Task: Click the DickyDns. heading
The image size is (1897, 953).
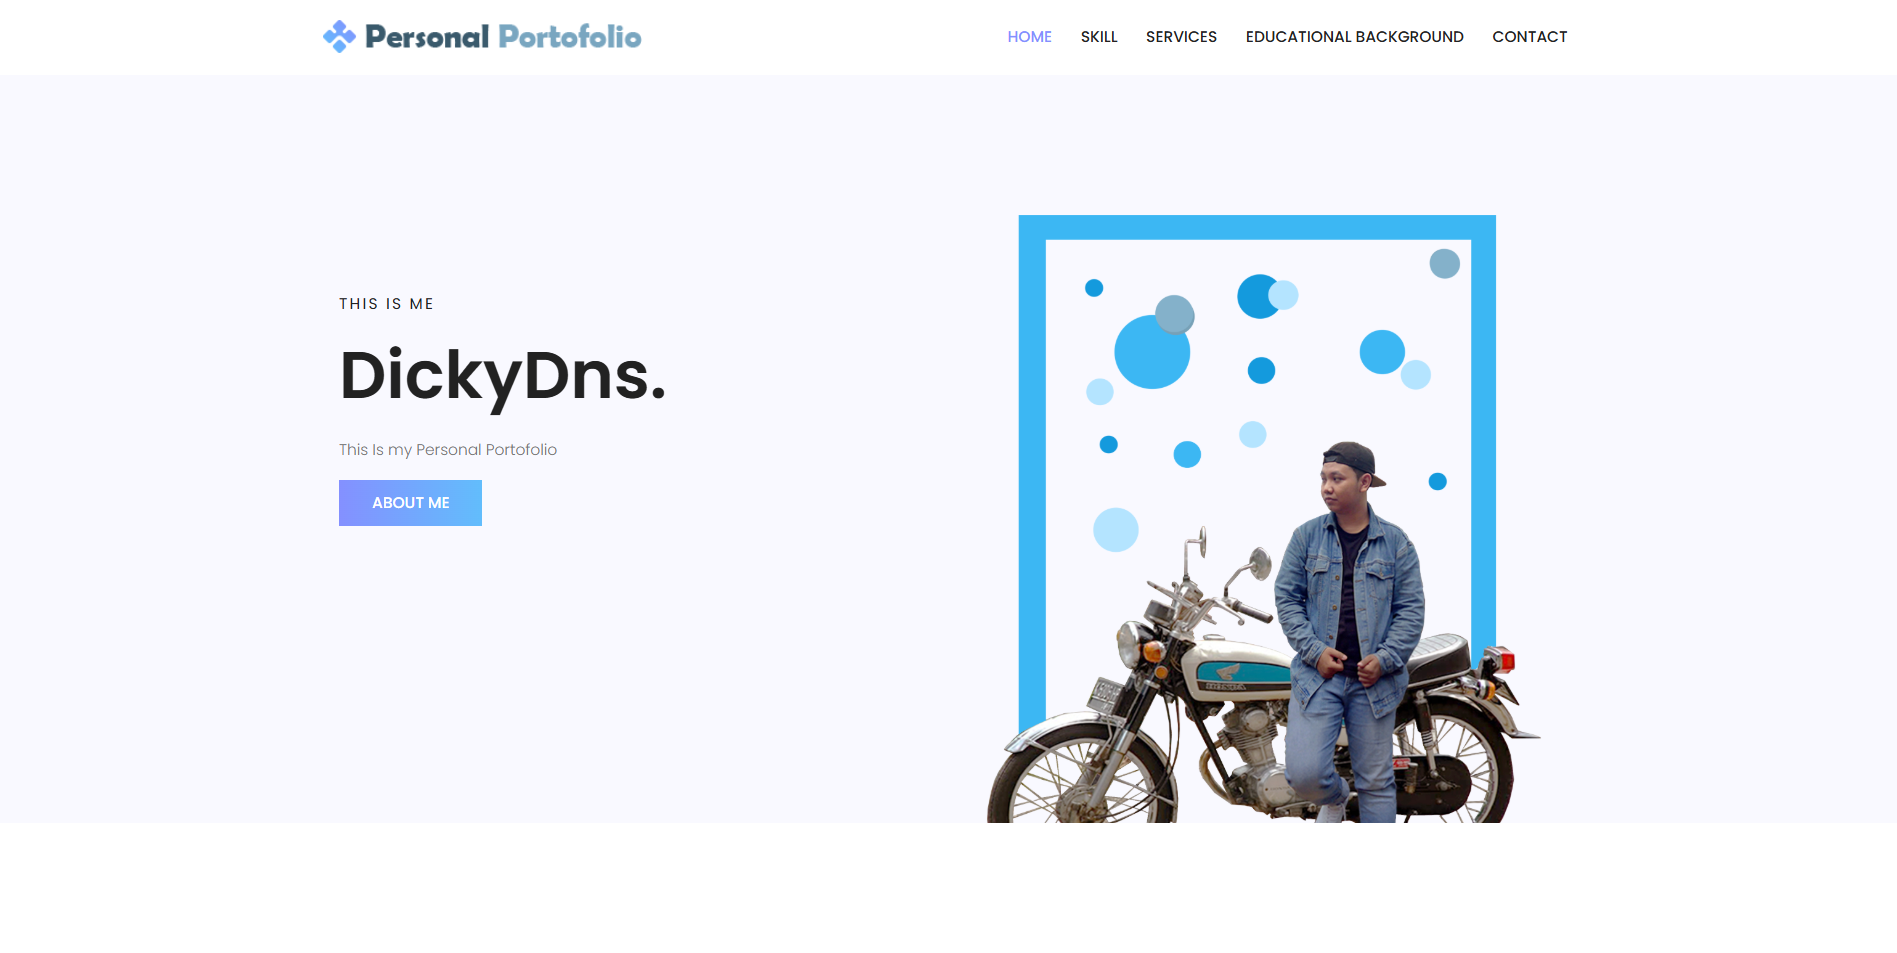Action: tap(503, 376)
